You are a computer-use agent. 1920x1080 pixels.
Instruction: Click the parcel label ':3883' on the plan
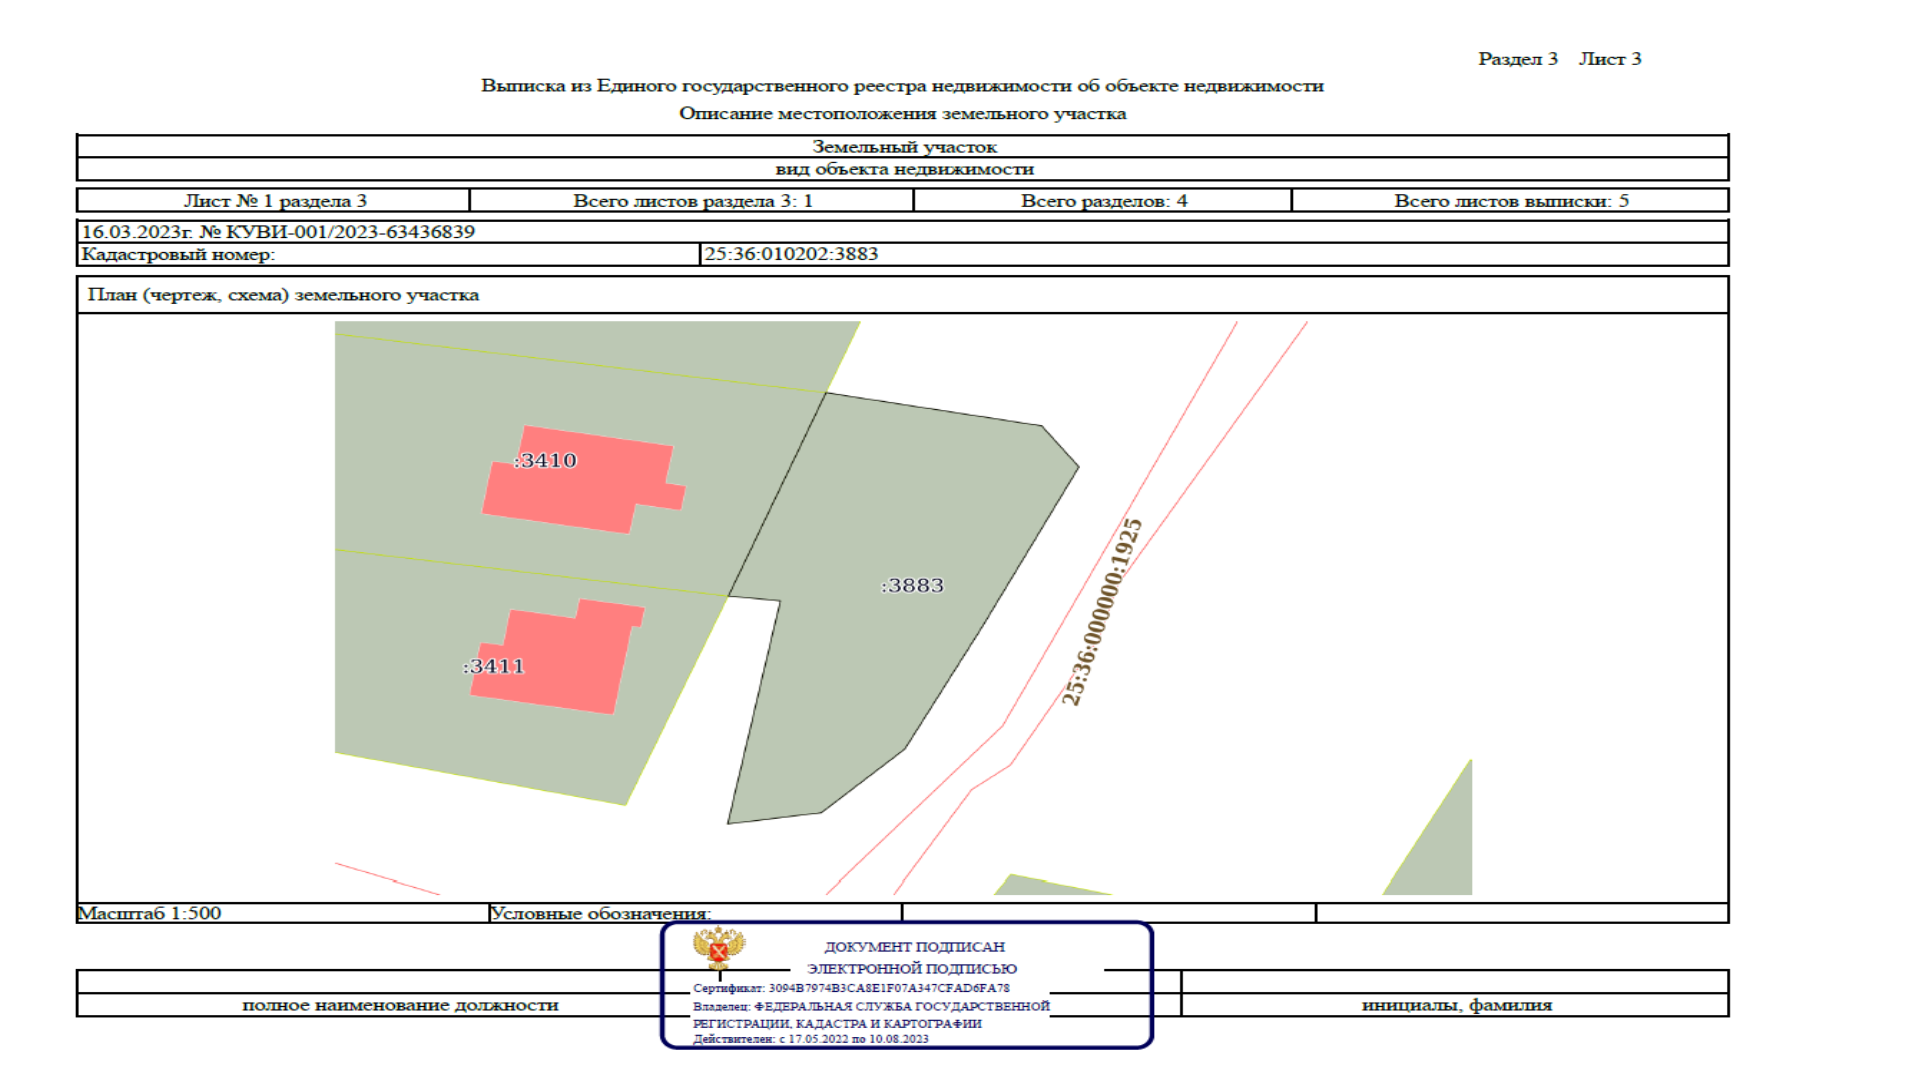pyautogui.click(x=912, y=586)
